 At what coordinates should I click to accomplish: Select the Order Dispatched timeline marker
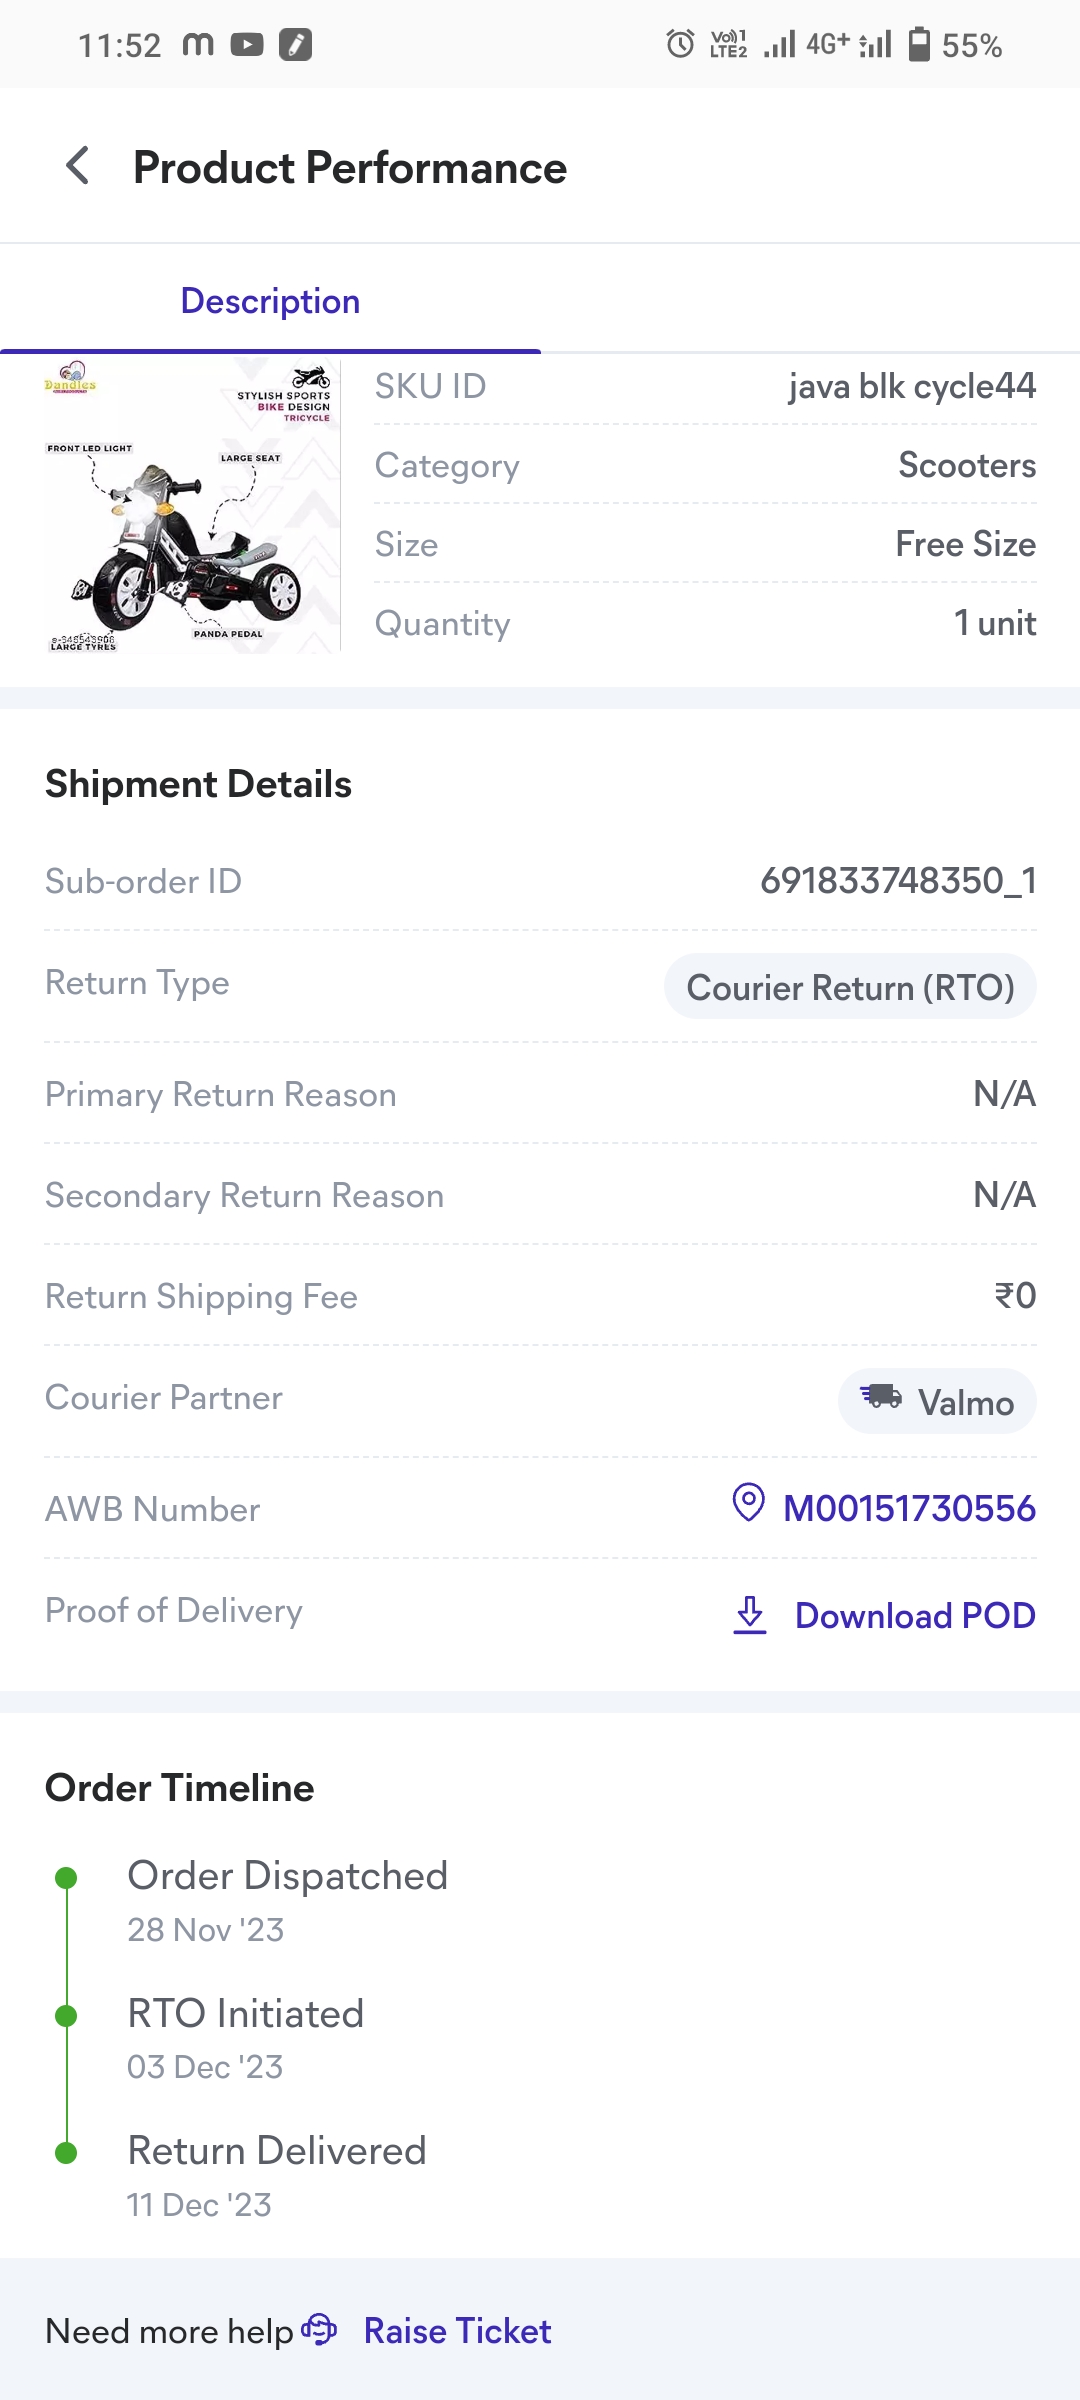pos(67,1877)
